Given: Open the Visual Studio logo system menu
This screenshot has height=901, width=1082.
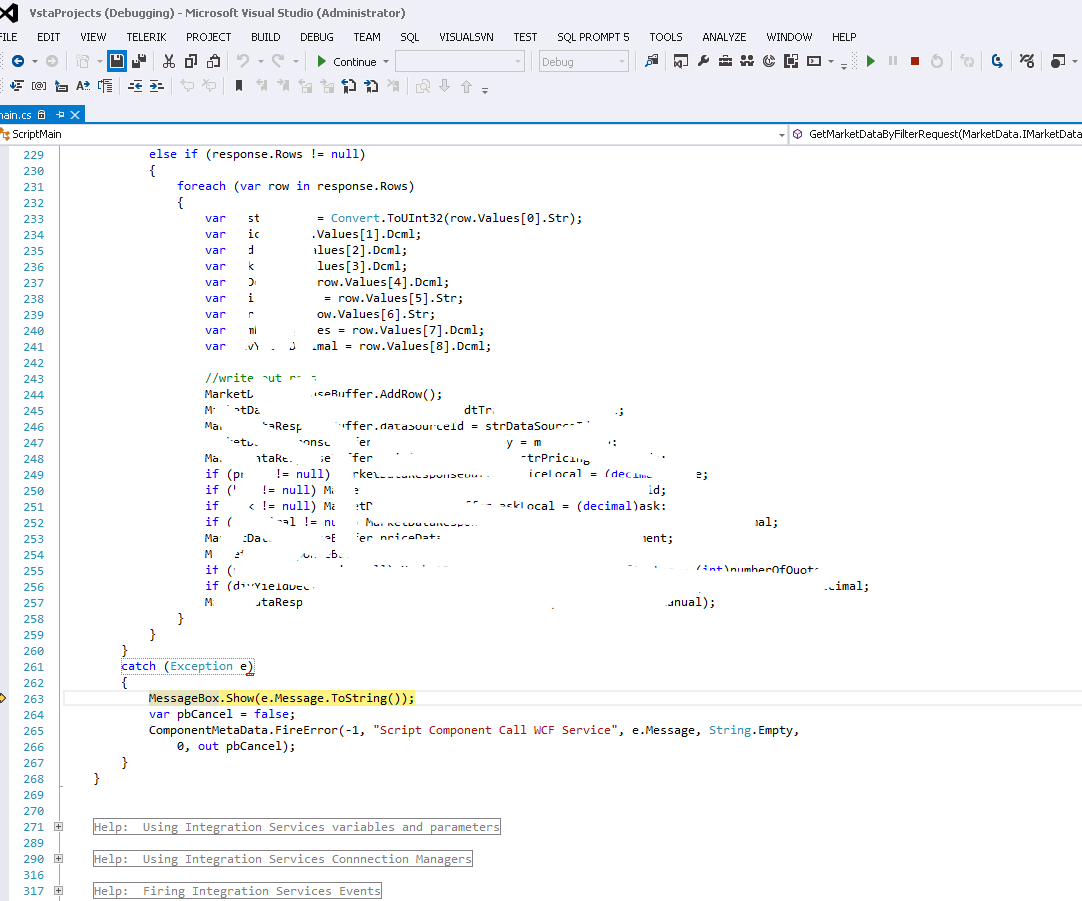Looking at the screenshot, I should pos(9,12).
